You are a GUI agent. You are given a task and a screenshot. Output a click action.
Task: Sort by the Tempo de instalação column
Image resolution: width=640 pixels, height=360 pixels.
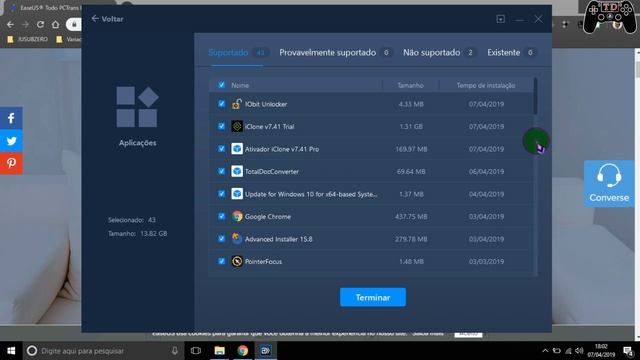[486, 85]
